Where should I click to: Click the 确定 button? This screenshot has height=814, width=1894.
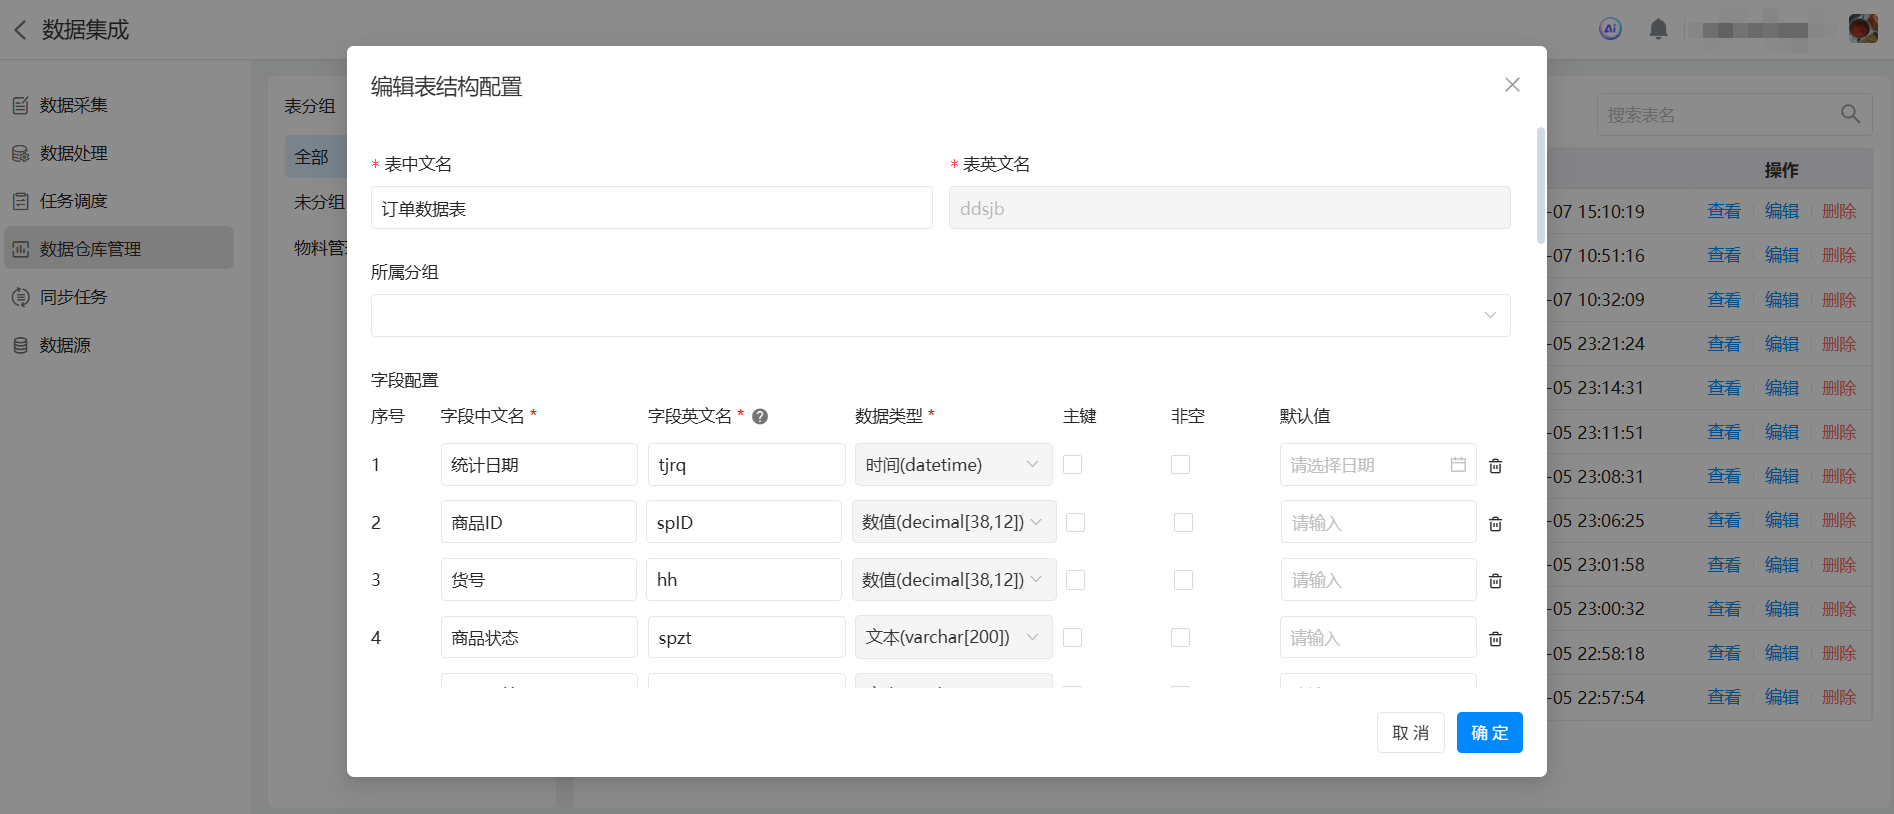pyautogui.click(x=1489, y=733)
